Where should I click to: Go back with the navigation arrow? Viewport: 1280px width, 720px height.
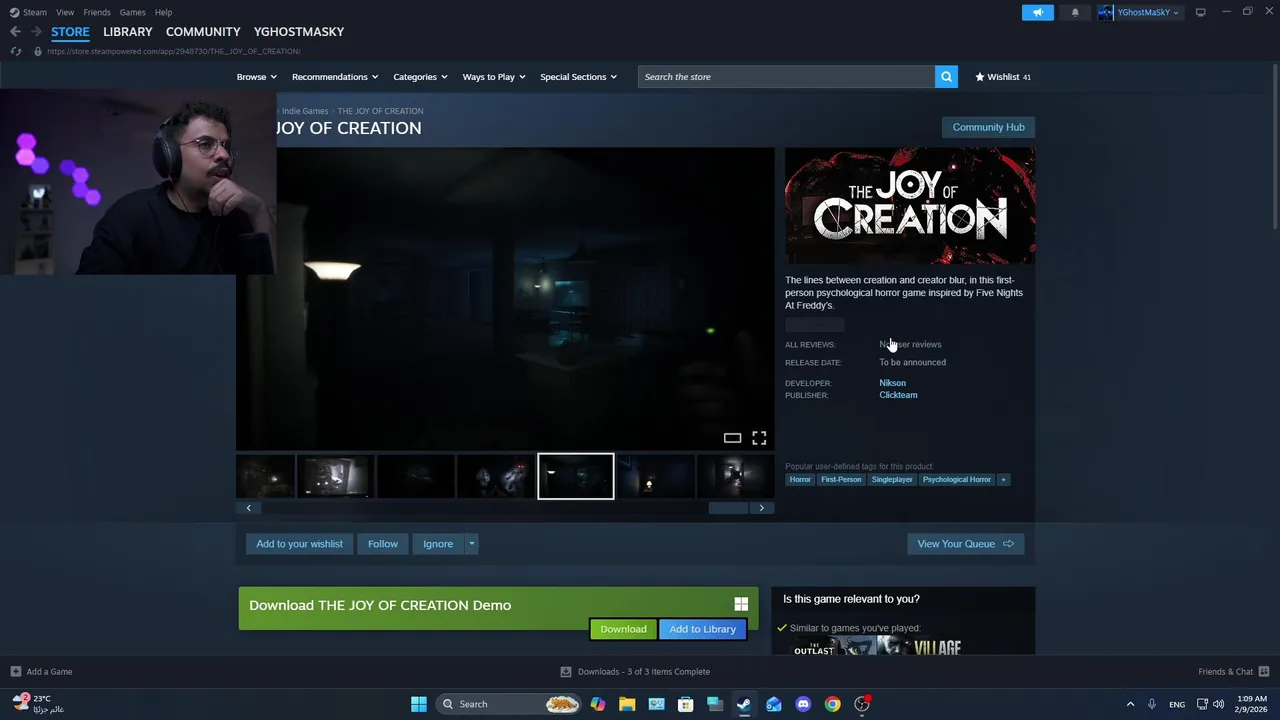[15, 32]
